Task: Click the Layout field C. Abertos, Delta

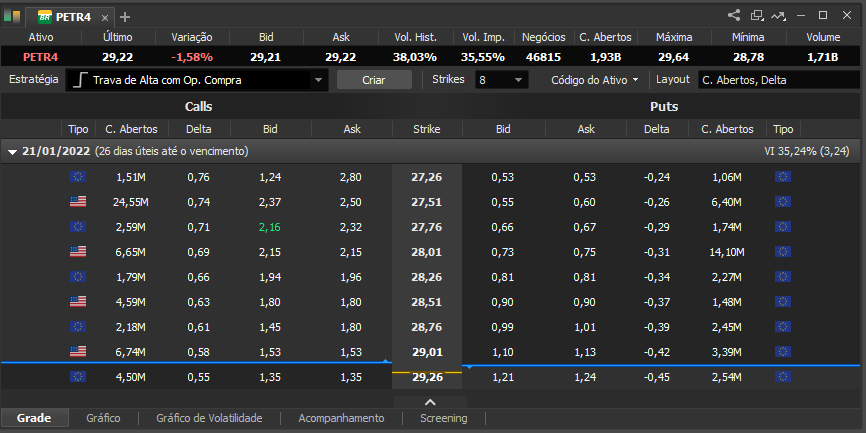Action: point(779,80)
